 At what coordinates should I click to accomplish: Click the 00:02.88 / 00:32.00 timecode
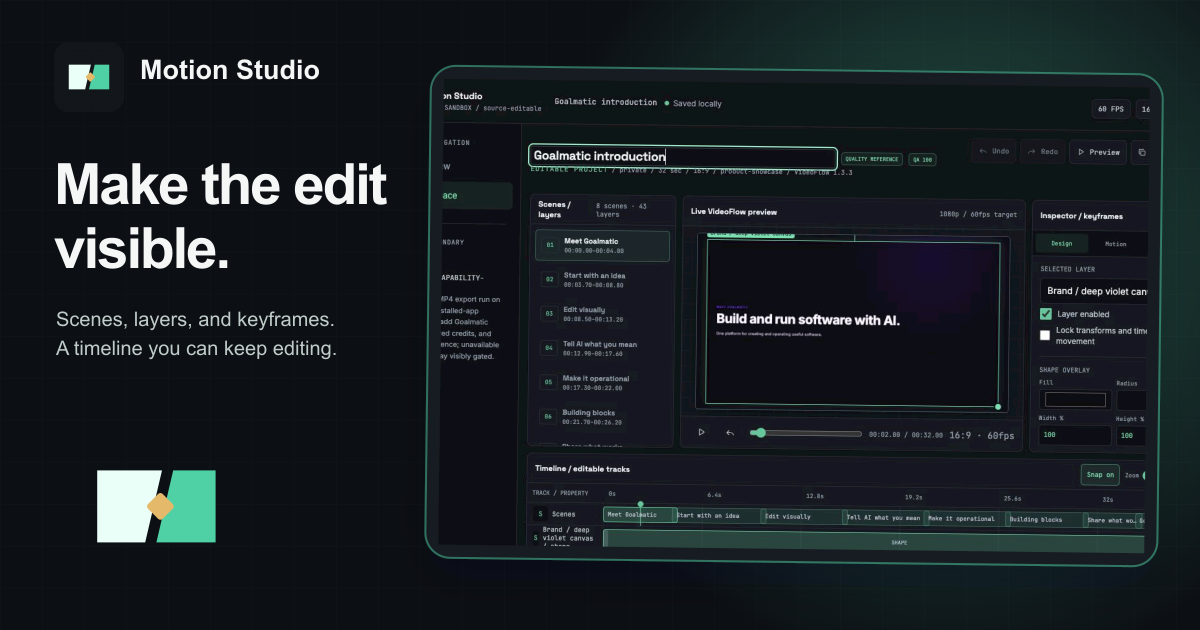click(x=905, y=435)
